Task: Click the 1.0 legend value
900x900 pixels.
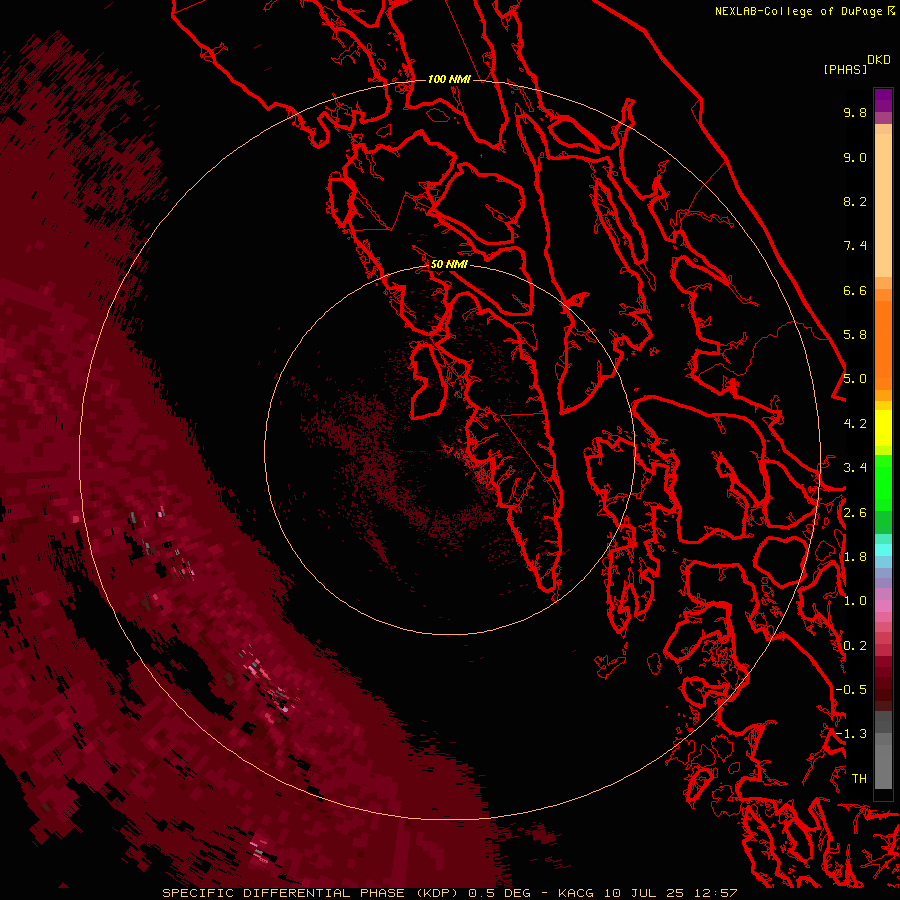Action: pyautogui.click(x=855, y=601)
